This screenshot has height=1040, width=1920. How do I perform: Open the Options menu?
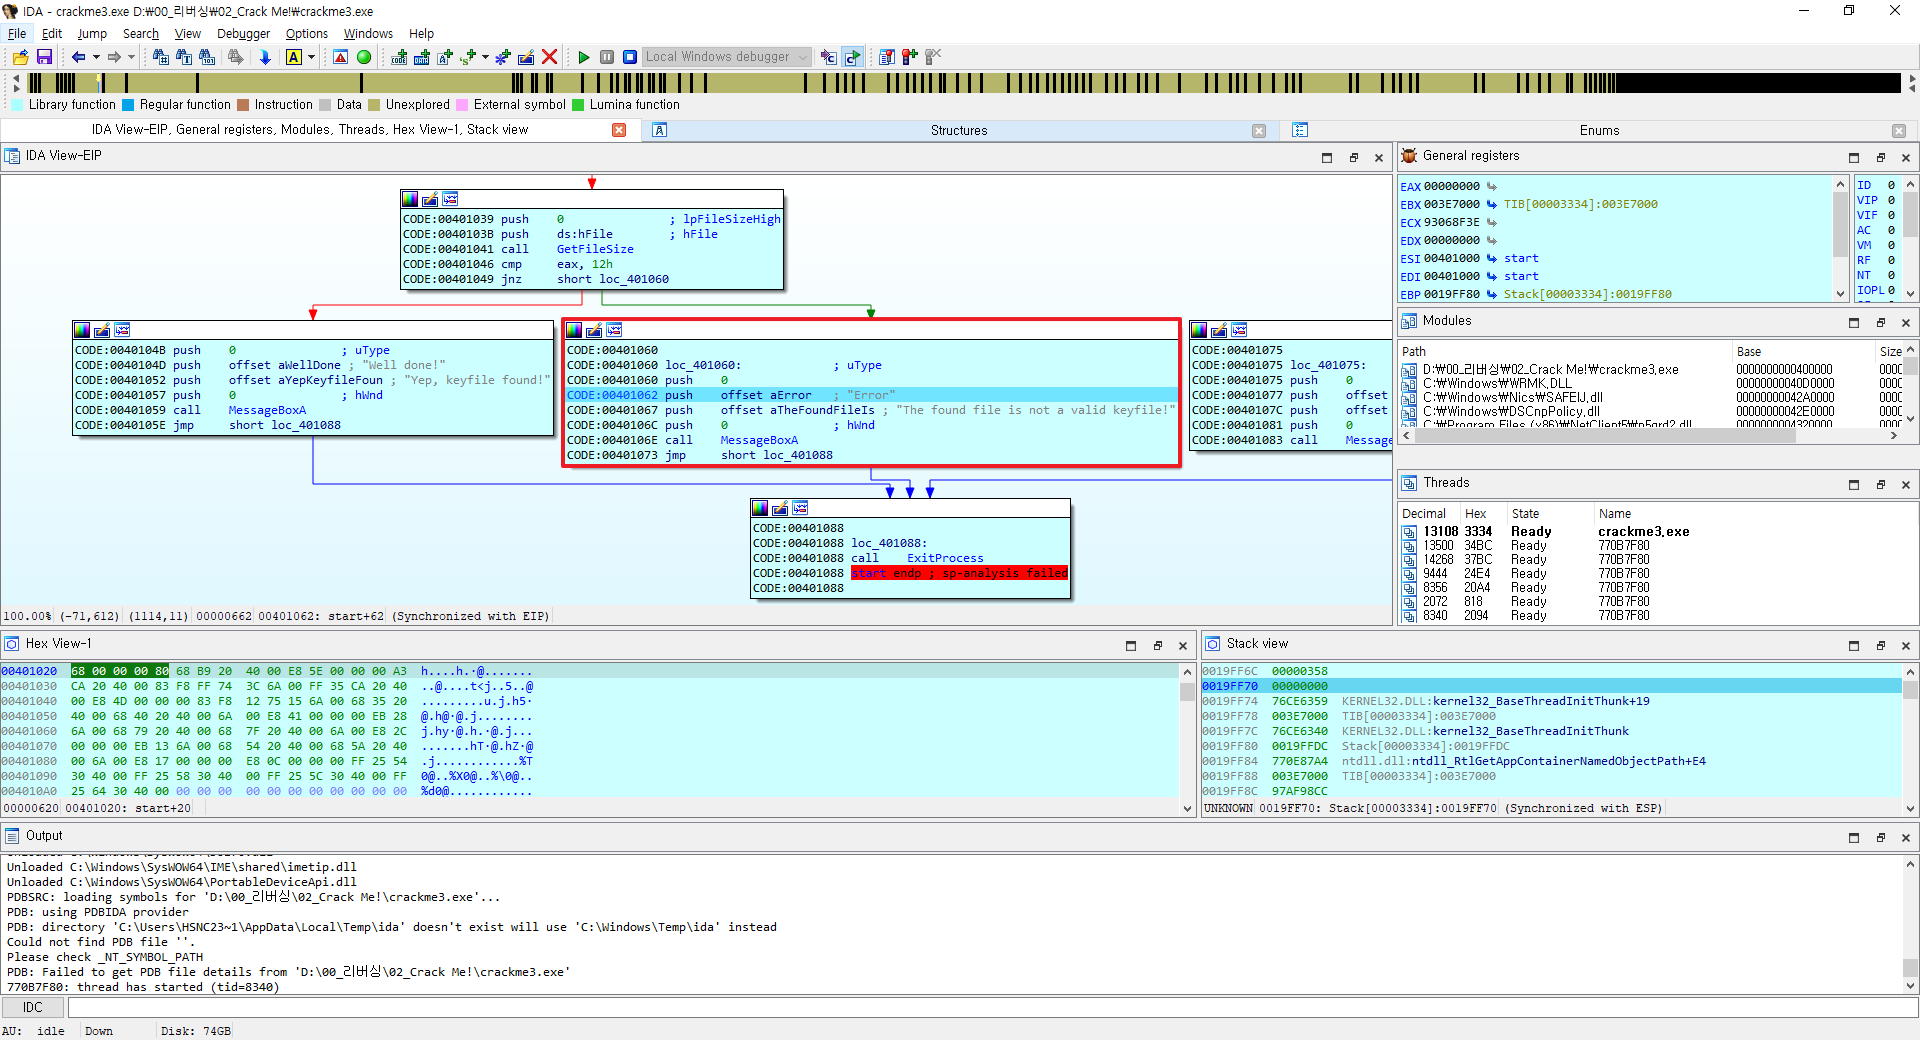pos(306,33)
